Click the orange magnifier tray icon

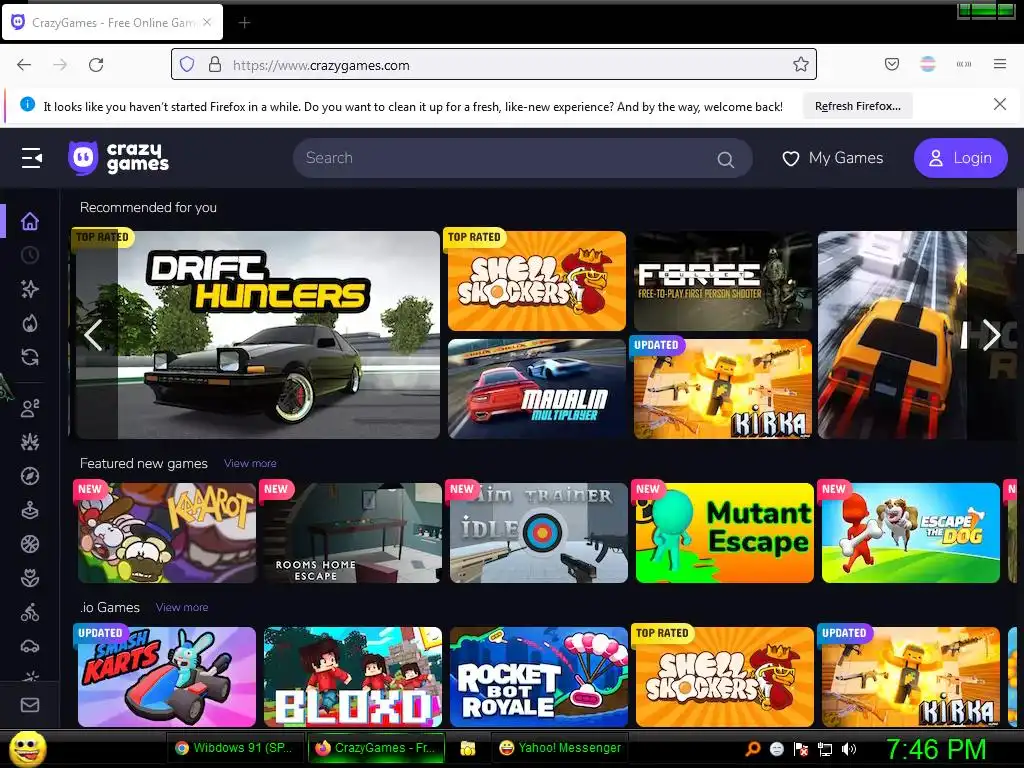[x=753, y=749]
